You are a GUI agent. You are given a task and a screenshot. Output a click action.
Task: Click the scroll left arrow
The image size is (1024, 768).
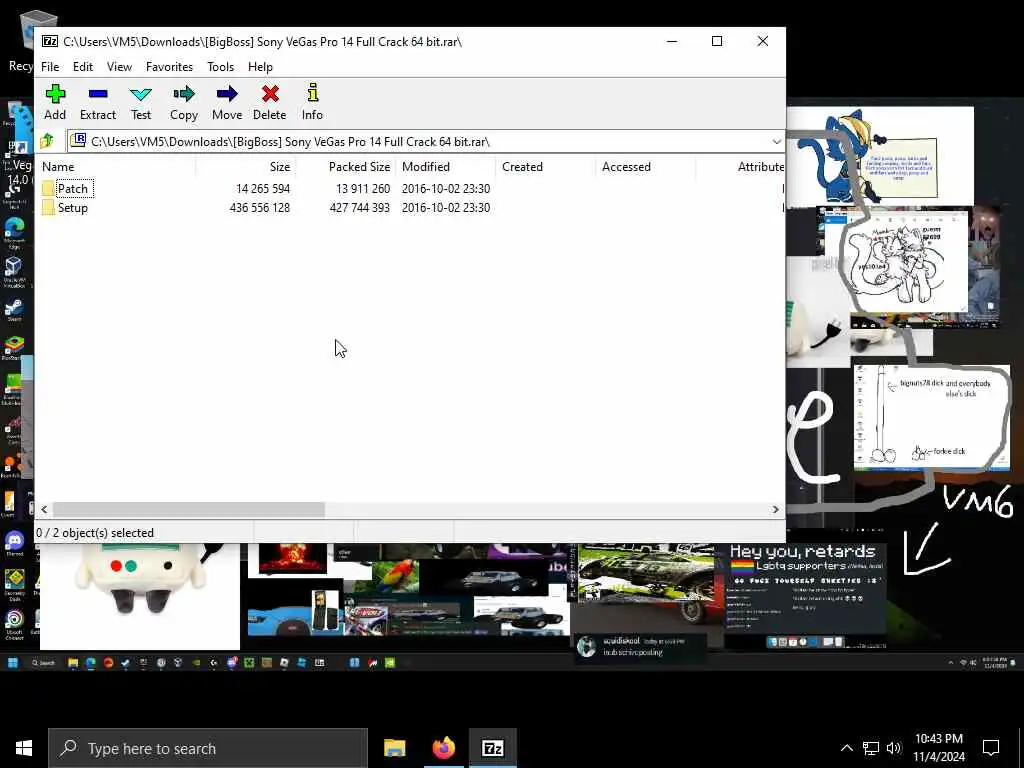click(44, 509)
